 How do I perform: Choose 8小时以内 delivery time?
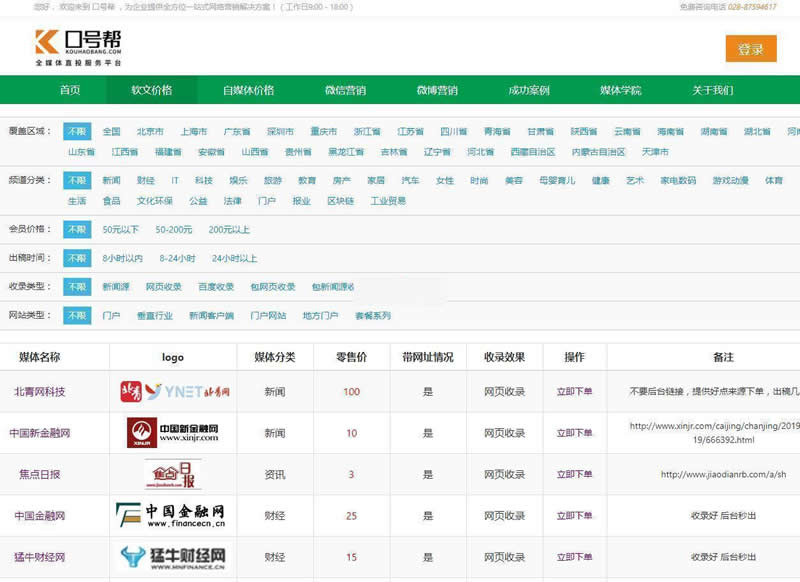coord(124,258)
